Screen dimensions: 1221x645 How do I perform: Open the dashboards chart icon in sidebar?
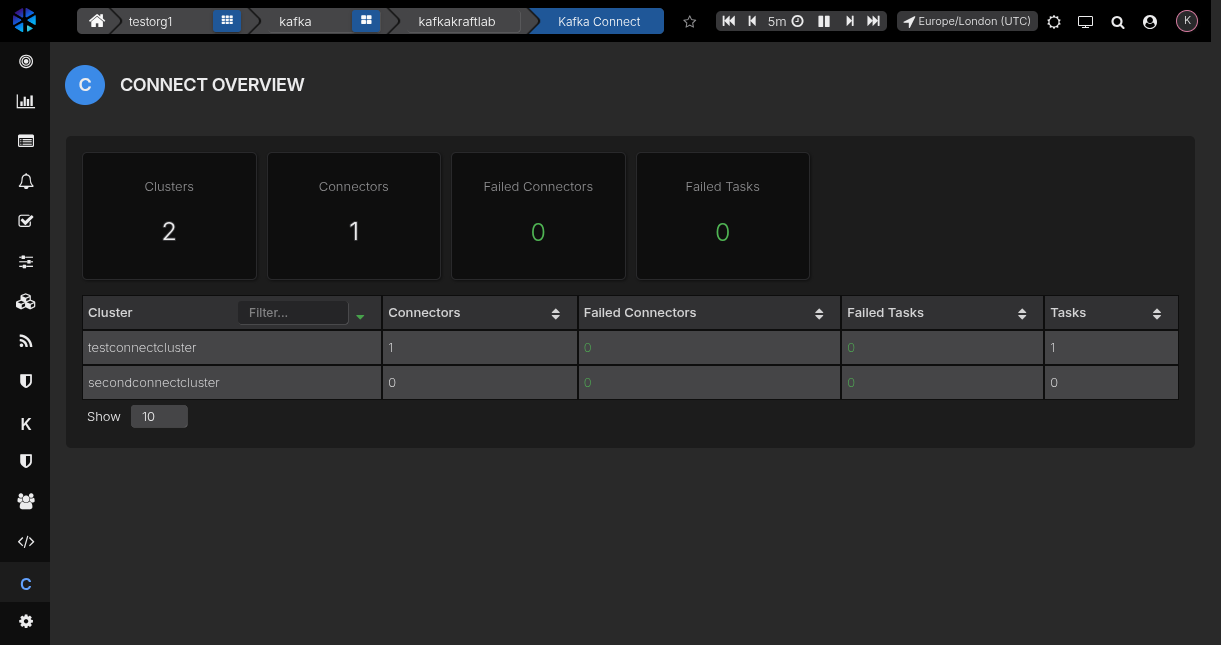[x=26, y=101]
